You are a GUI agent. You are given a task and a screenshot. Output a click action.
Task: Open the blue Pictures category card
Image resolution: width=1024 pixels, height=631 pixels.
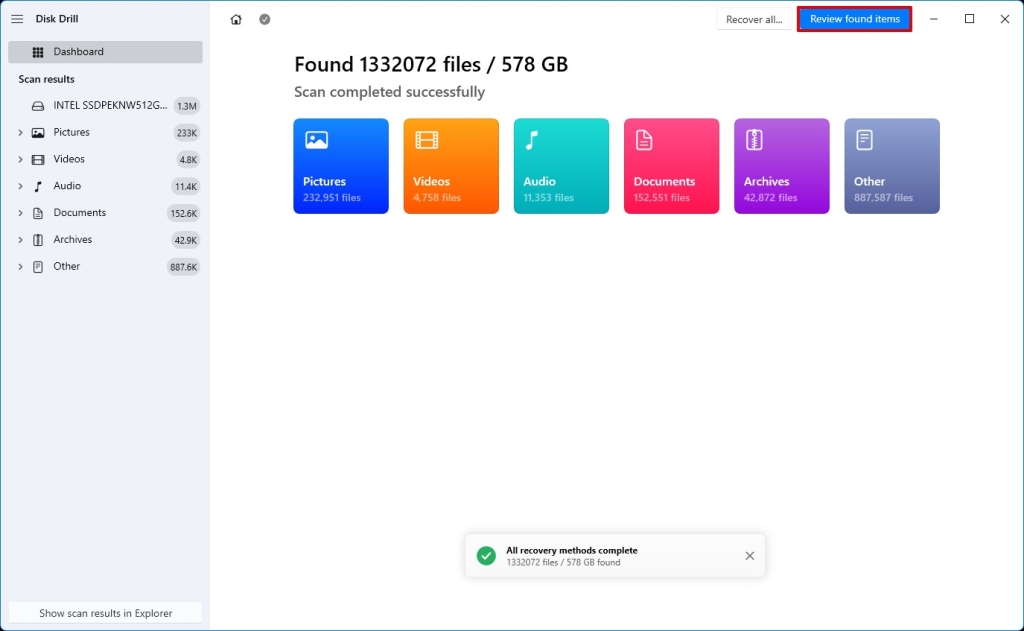click(340, 165)
